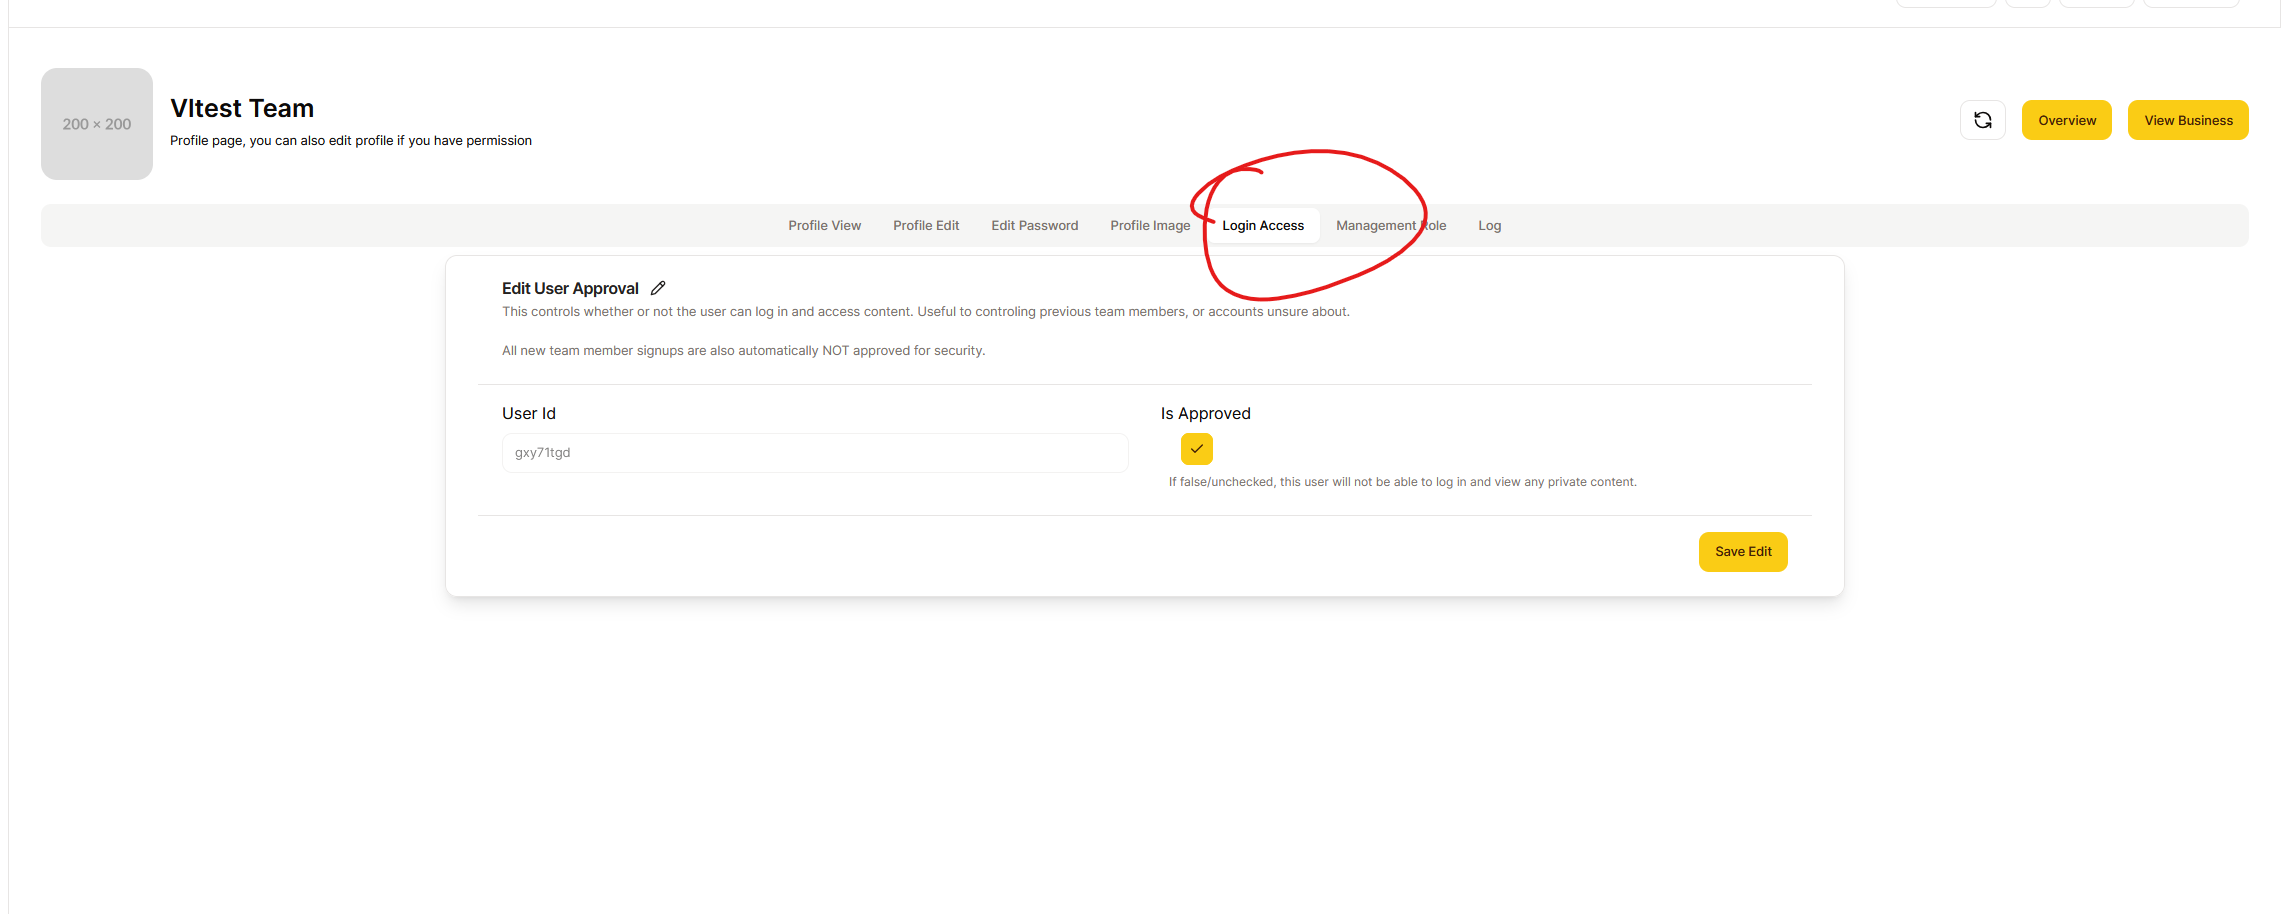
Task: Click the Edit User Approval heading
Action: pos(570,289)
